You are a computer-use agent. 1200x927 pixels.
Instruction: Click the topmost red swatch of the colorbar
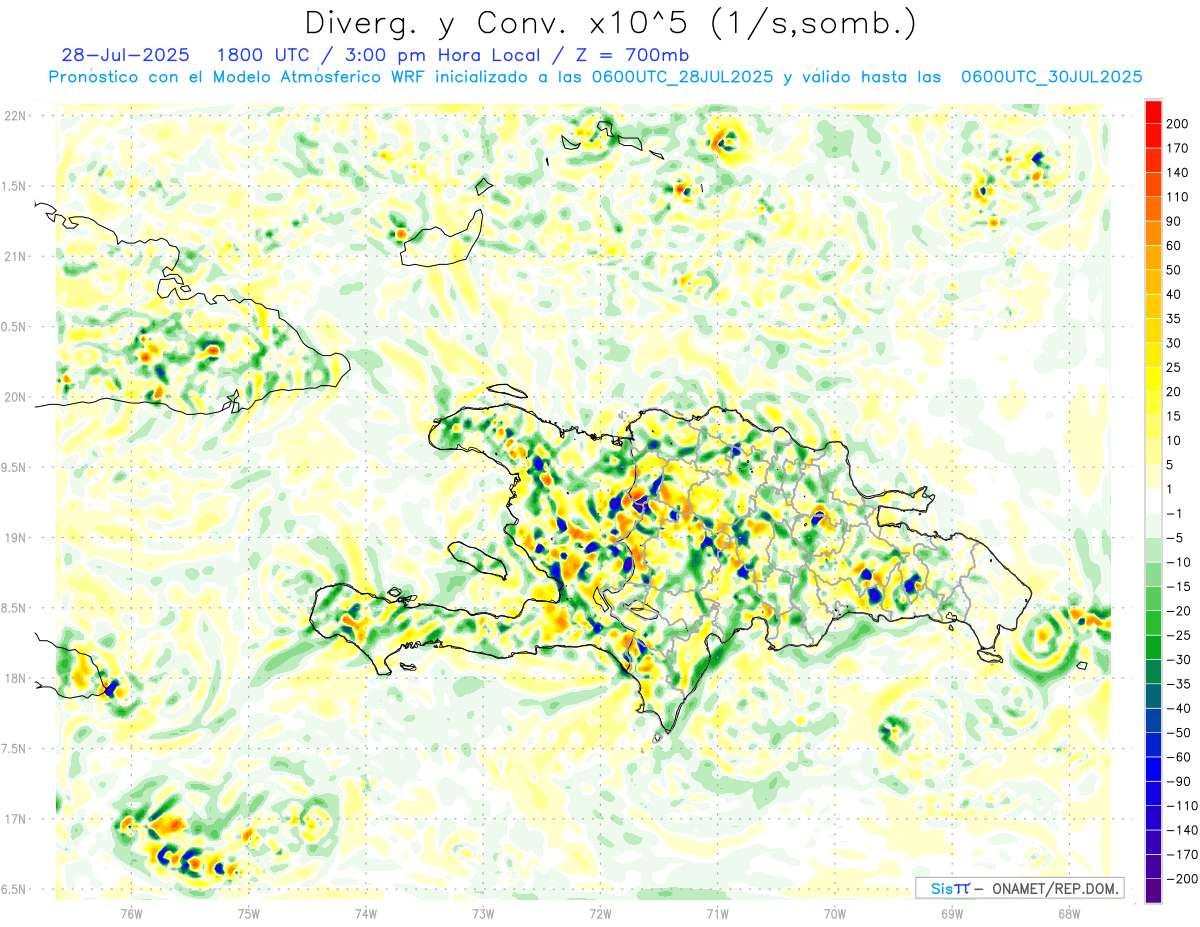point(1153,112)
